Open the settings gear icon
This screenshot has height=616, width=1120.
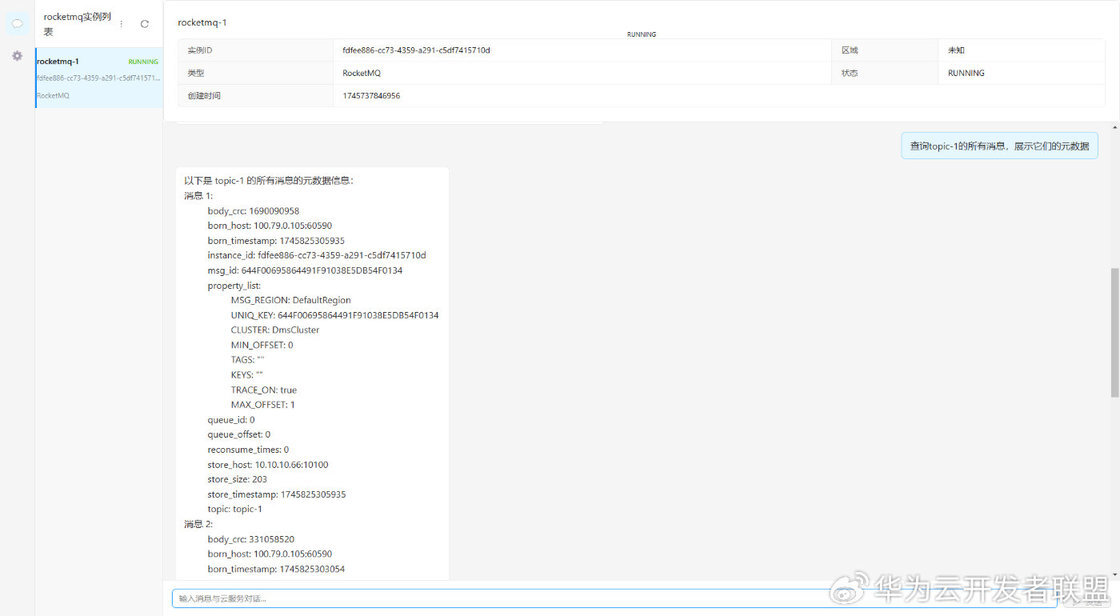17,56
